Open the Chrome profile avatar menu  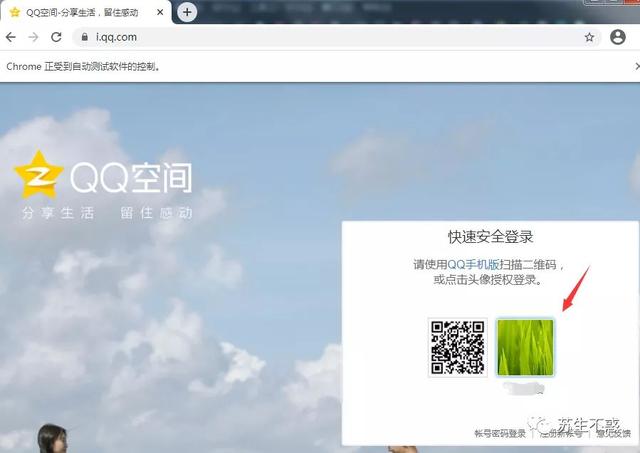[x=618, y=37]
